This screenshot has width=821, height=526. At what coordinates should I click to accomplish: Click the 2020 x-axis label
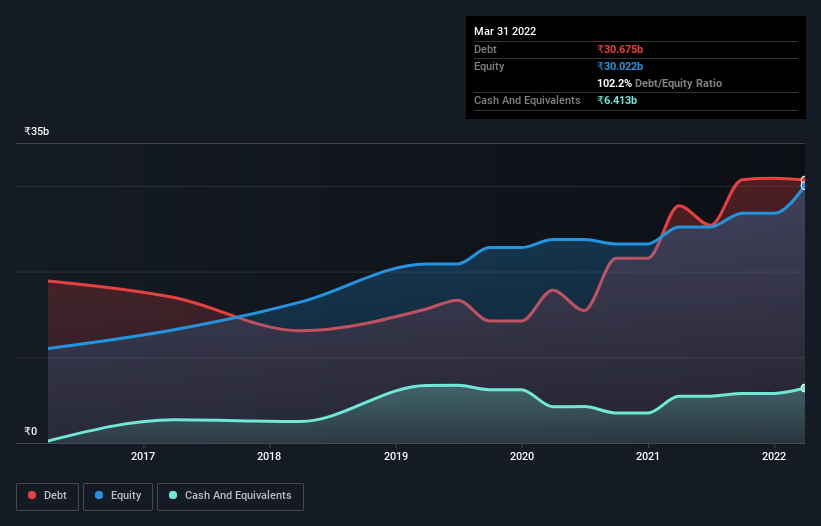(522, 456)
